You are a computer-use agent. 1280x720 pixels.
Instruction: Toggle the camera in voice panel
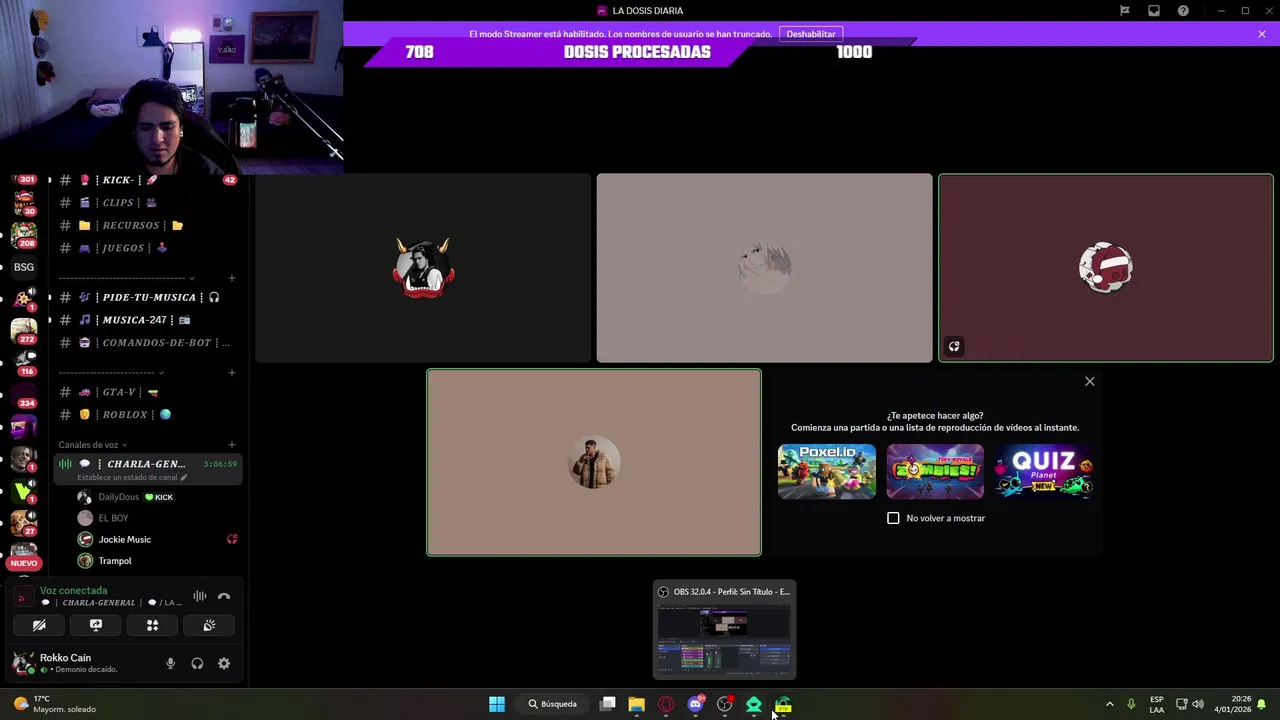pyautogui.click(x=39, y=625)
